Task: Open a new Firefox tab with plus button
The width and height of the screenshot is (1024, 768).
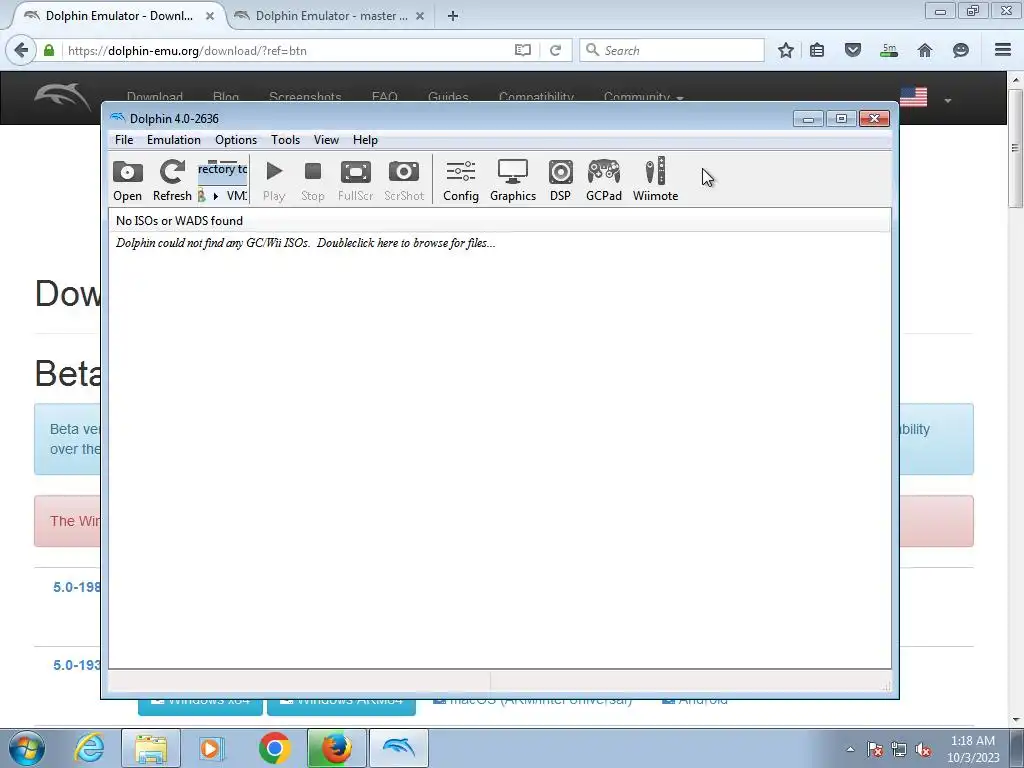Action: pyautogui.click(x=453, y=16)
